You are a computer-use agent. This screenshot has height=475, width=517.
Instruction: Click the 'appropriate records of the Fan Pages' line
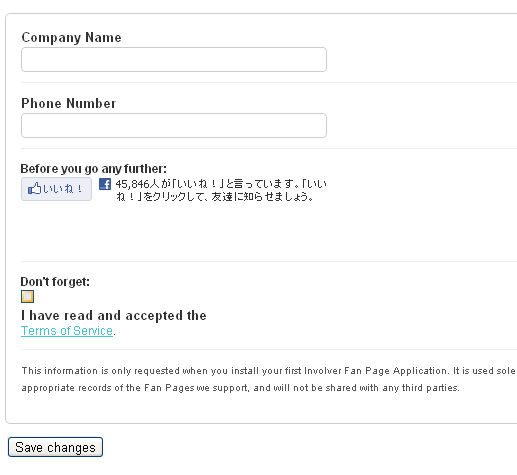tap(241, 388)
